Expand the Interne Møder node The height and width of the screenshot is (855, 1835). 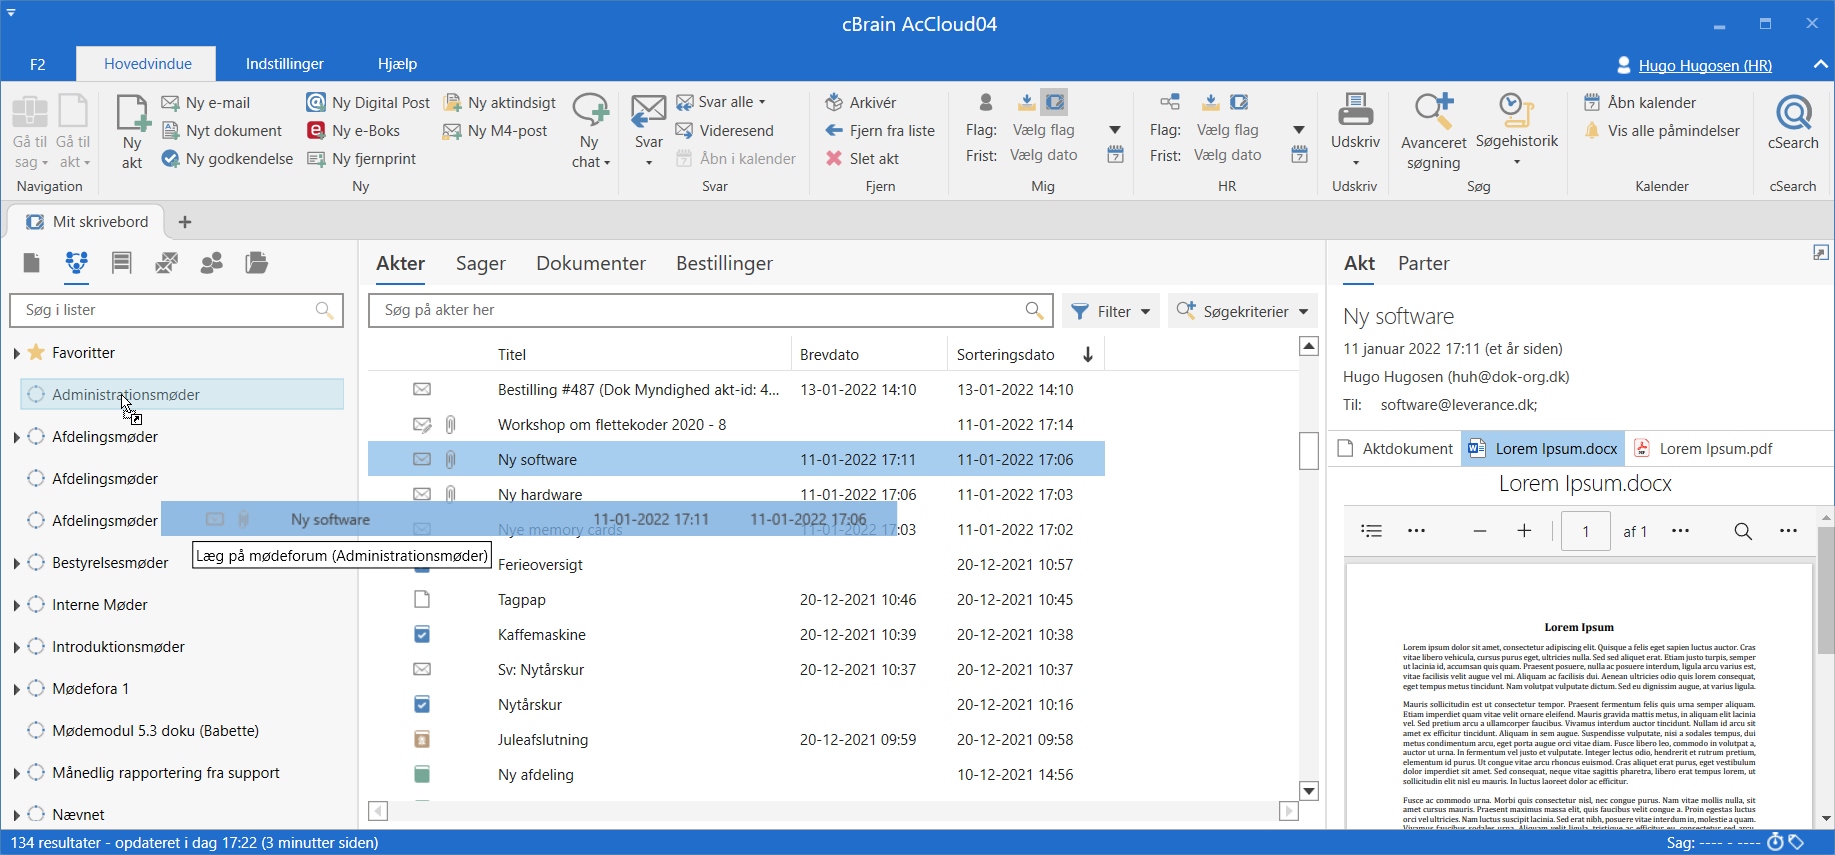[x=16, y=605]
